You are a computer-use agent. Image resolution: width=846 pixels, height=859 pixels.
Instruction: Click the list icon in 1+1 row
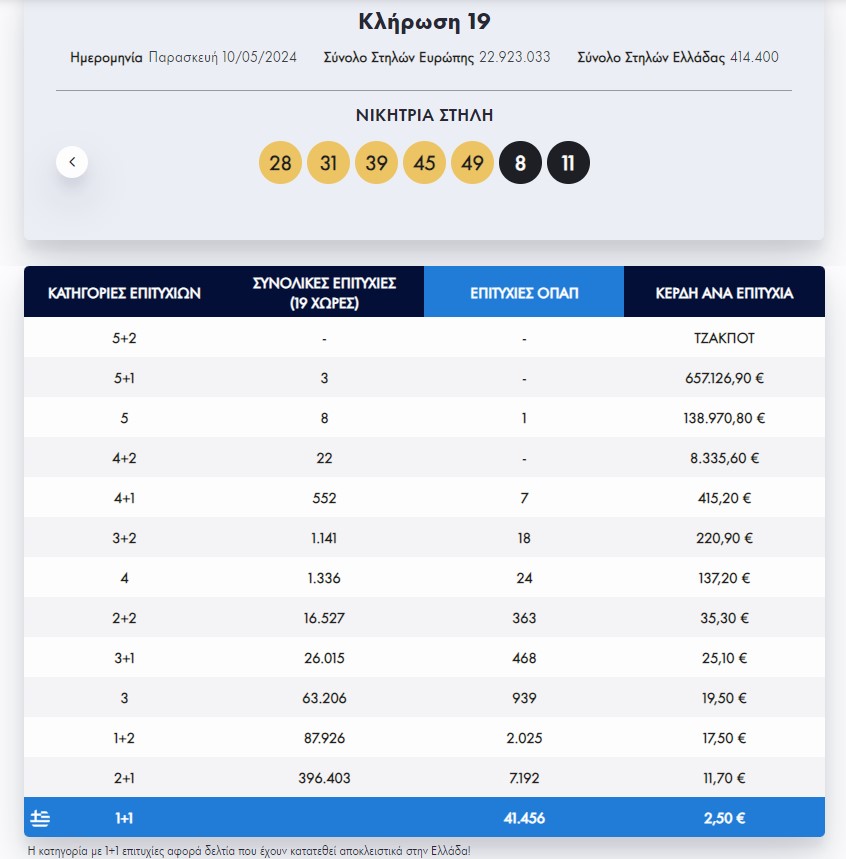pyautogui.click(x=40, y=818)
